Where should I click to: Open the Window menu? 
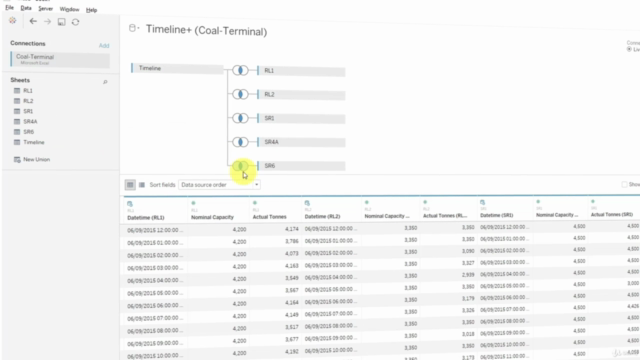[x=69, y=9]
